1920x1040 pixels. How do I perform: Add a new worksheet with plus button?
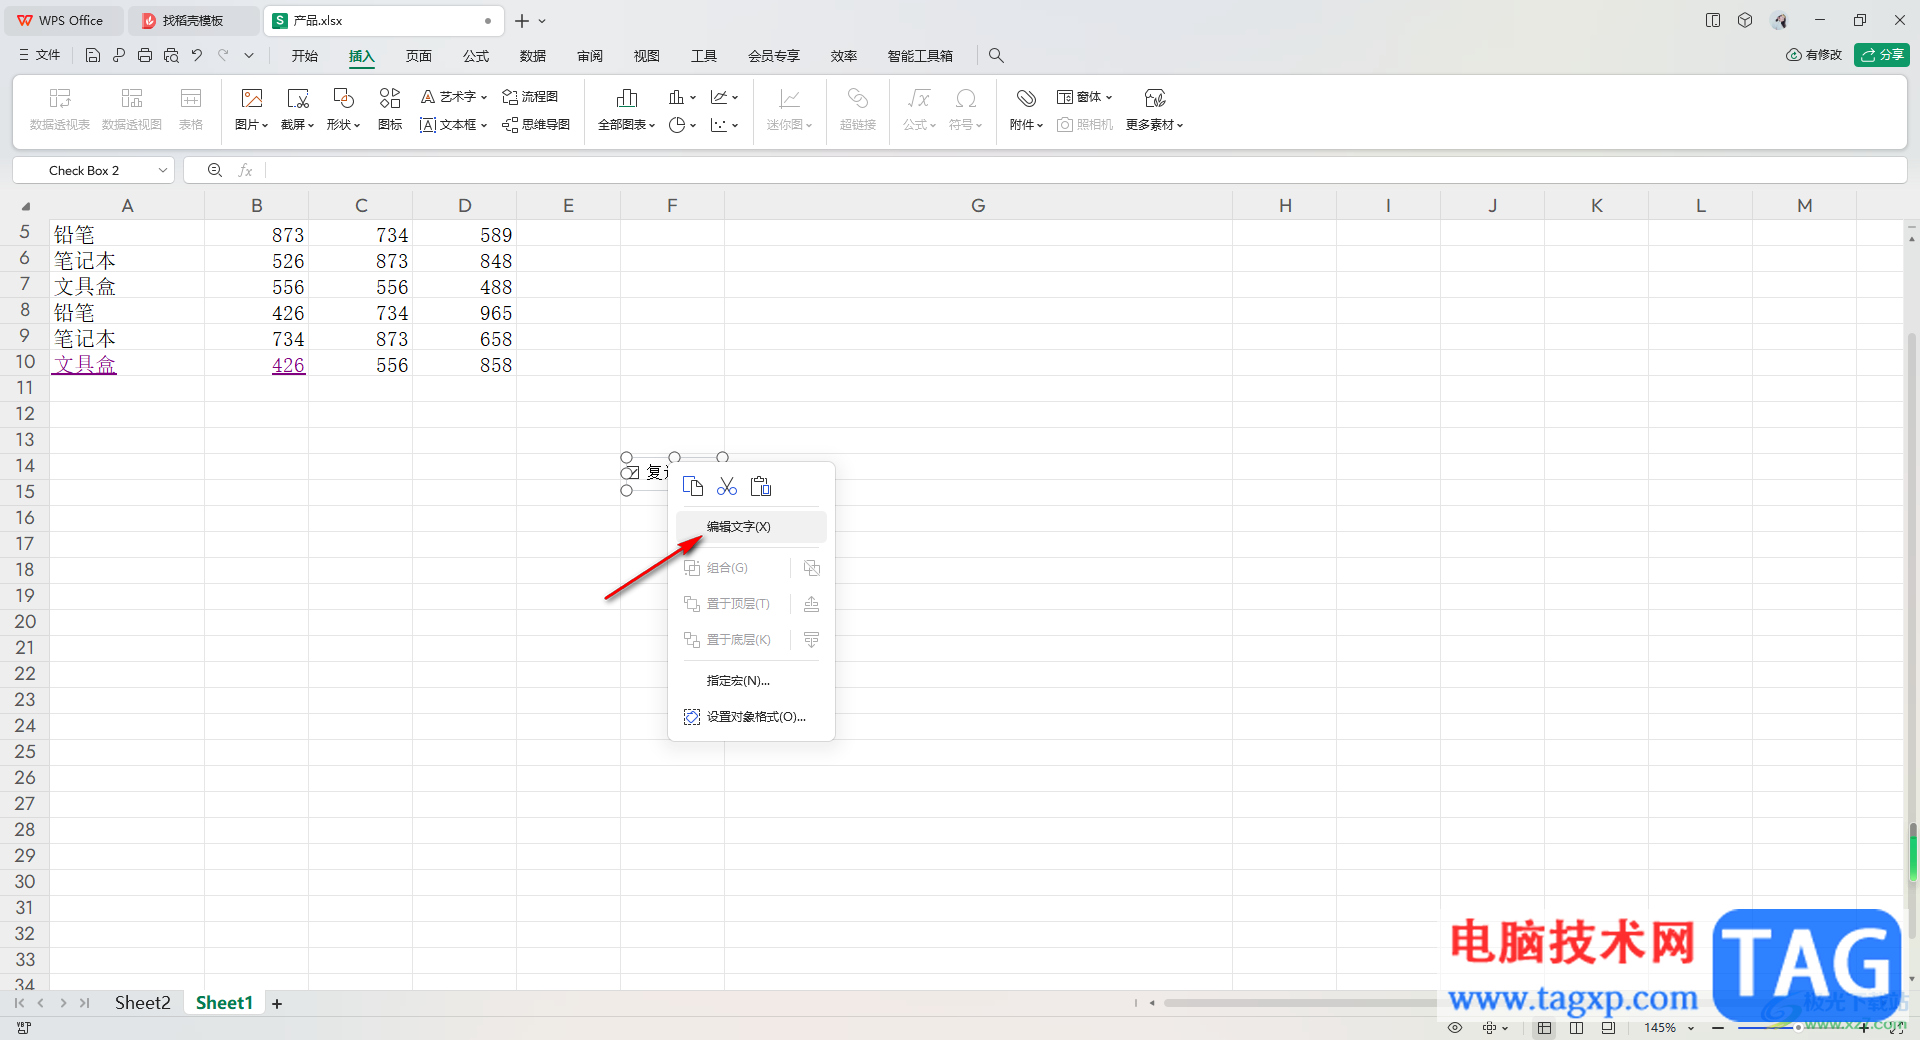pos(277,1004)
